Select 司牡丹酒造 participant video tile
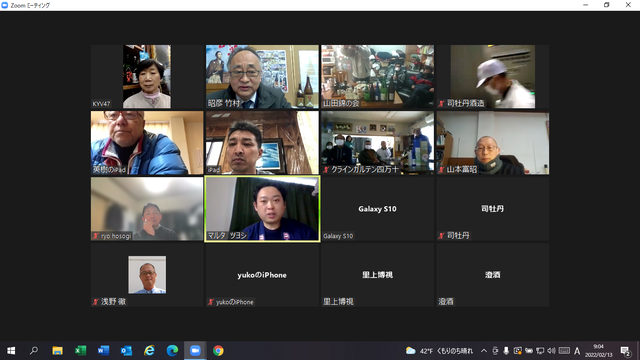 [x=493, y=76]
